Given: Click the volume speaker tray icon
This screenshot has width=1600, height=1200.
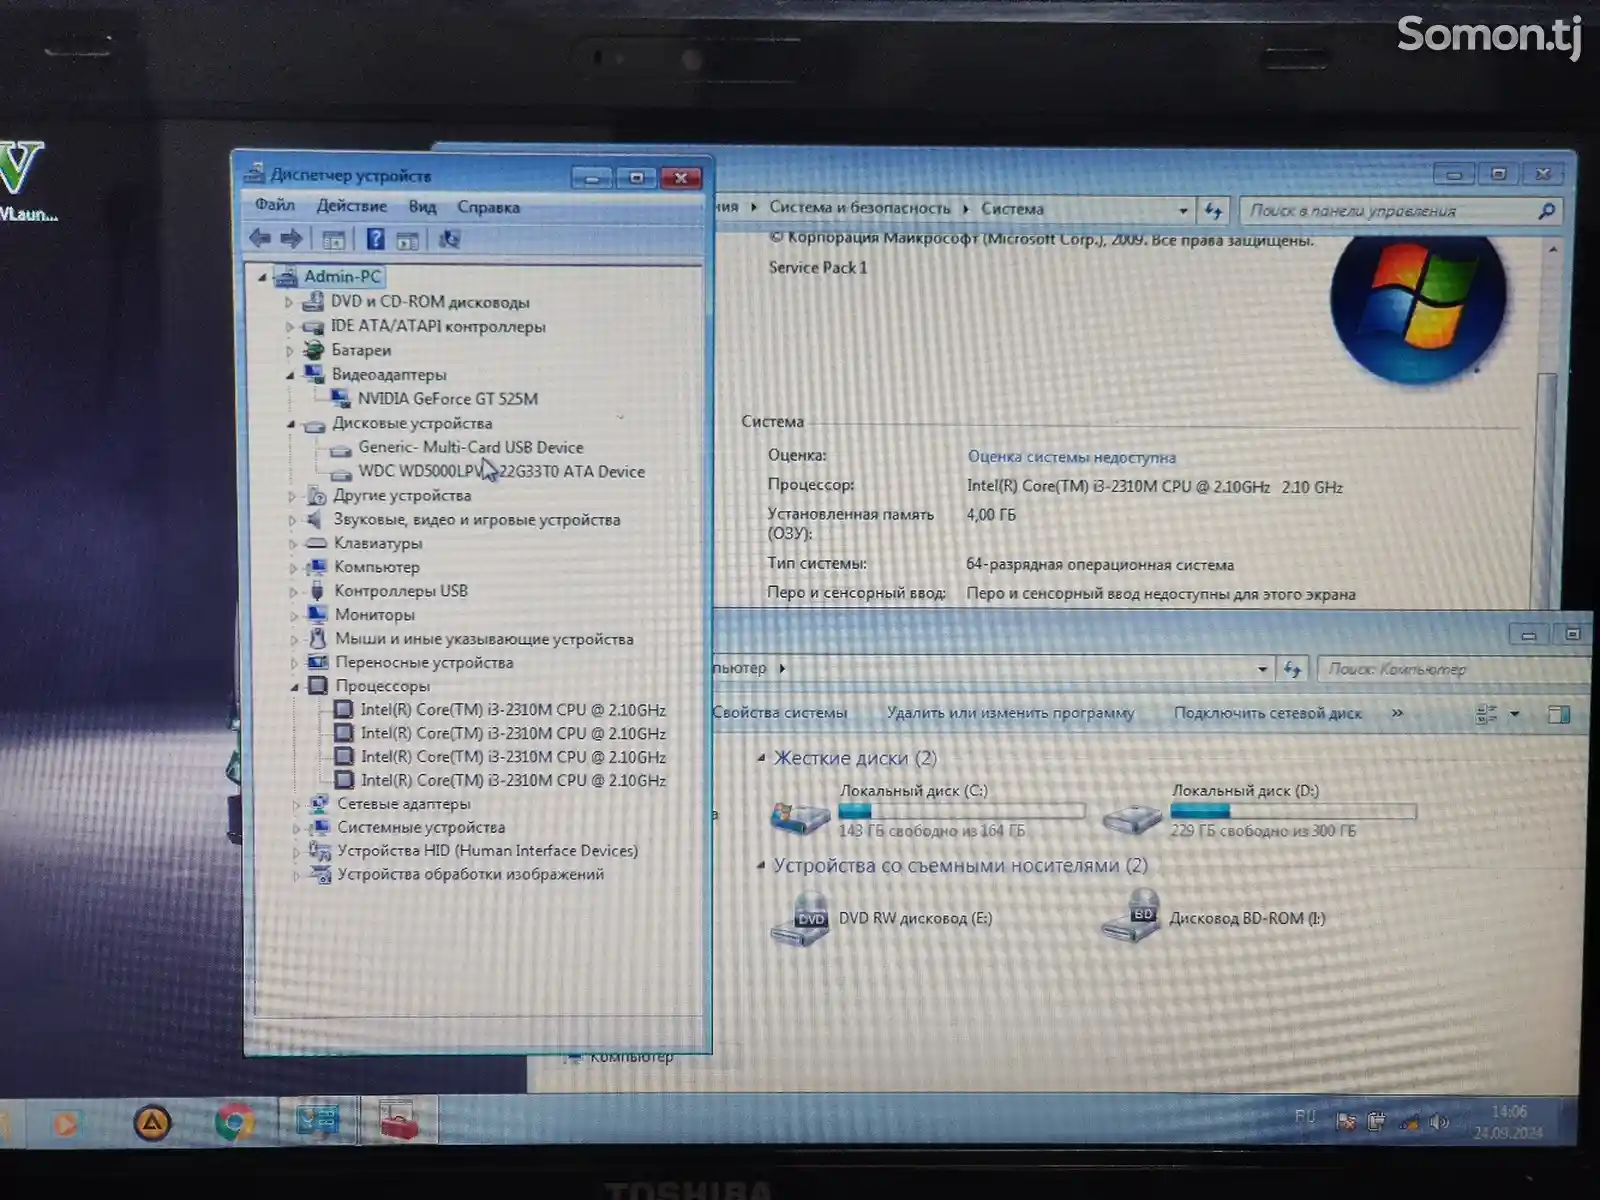Looking at the screenshot, I should pyautogui.click(x=1439, y=1122).
